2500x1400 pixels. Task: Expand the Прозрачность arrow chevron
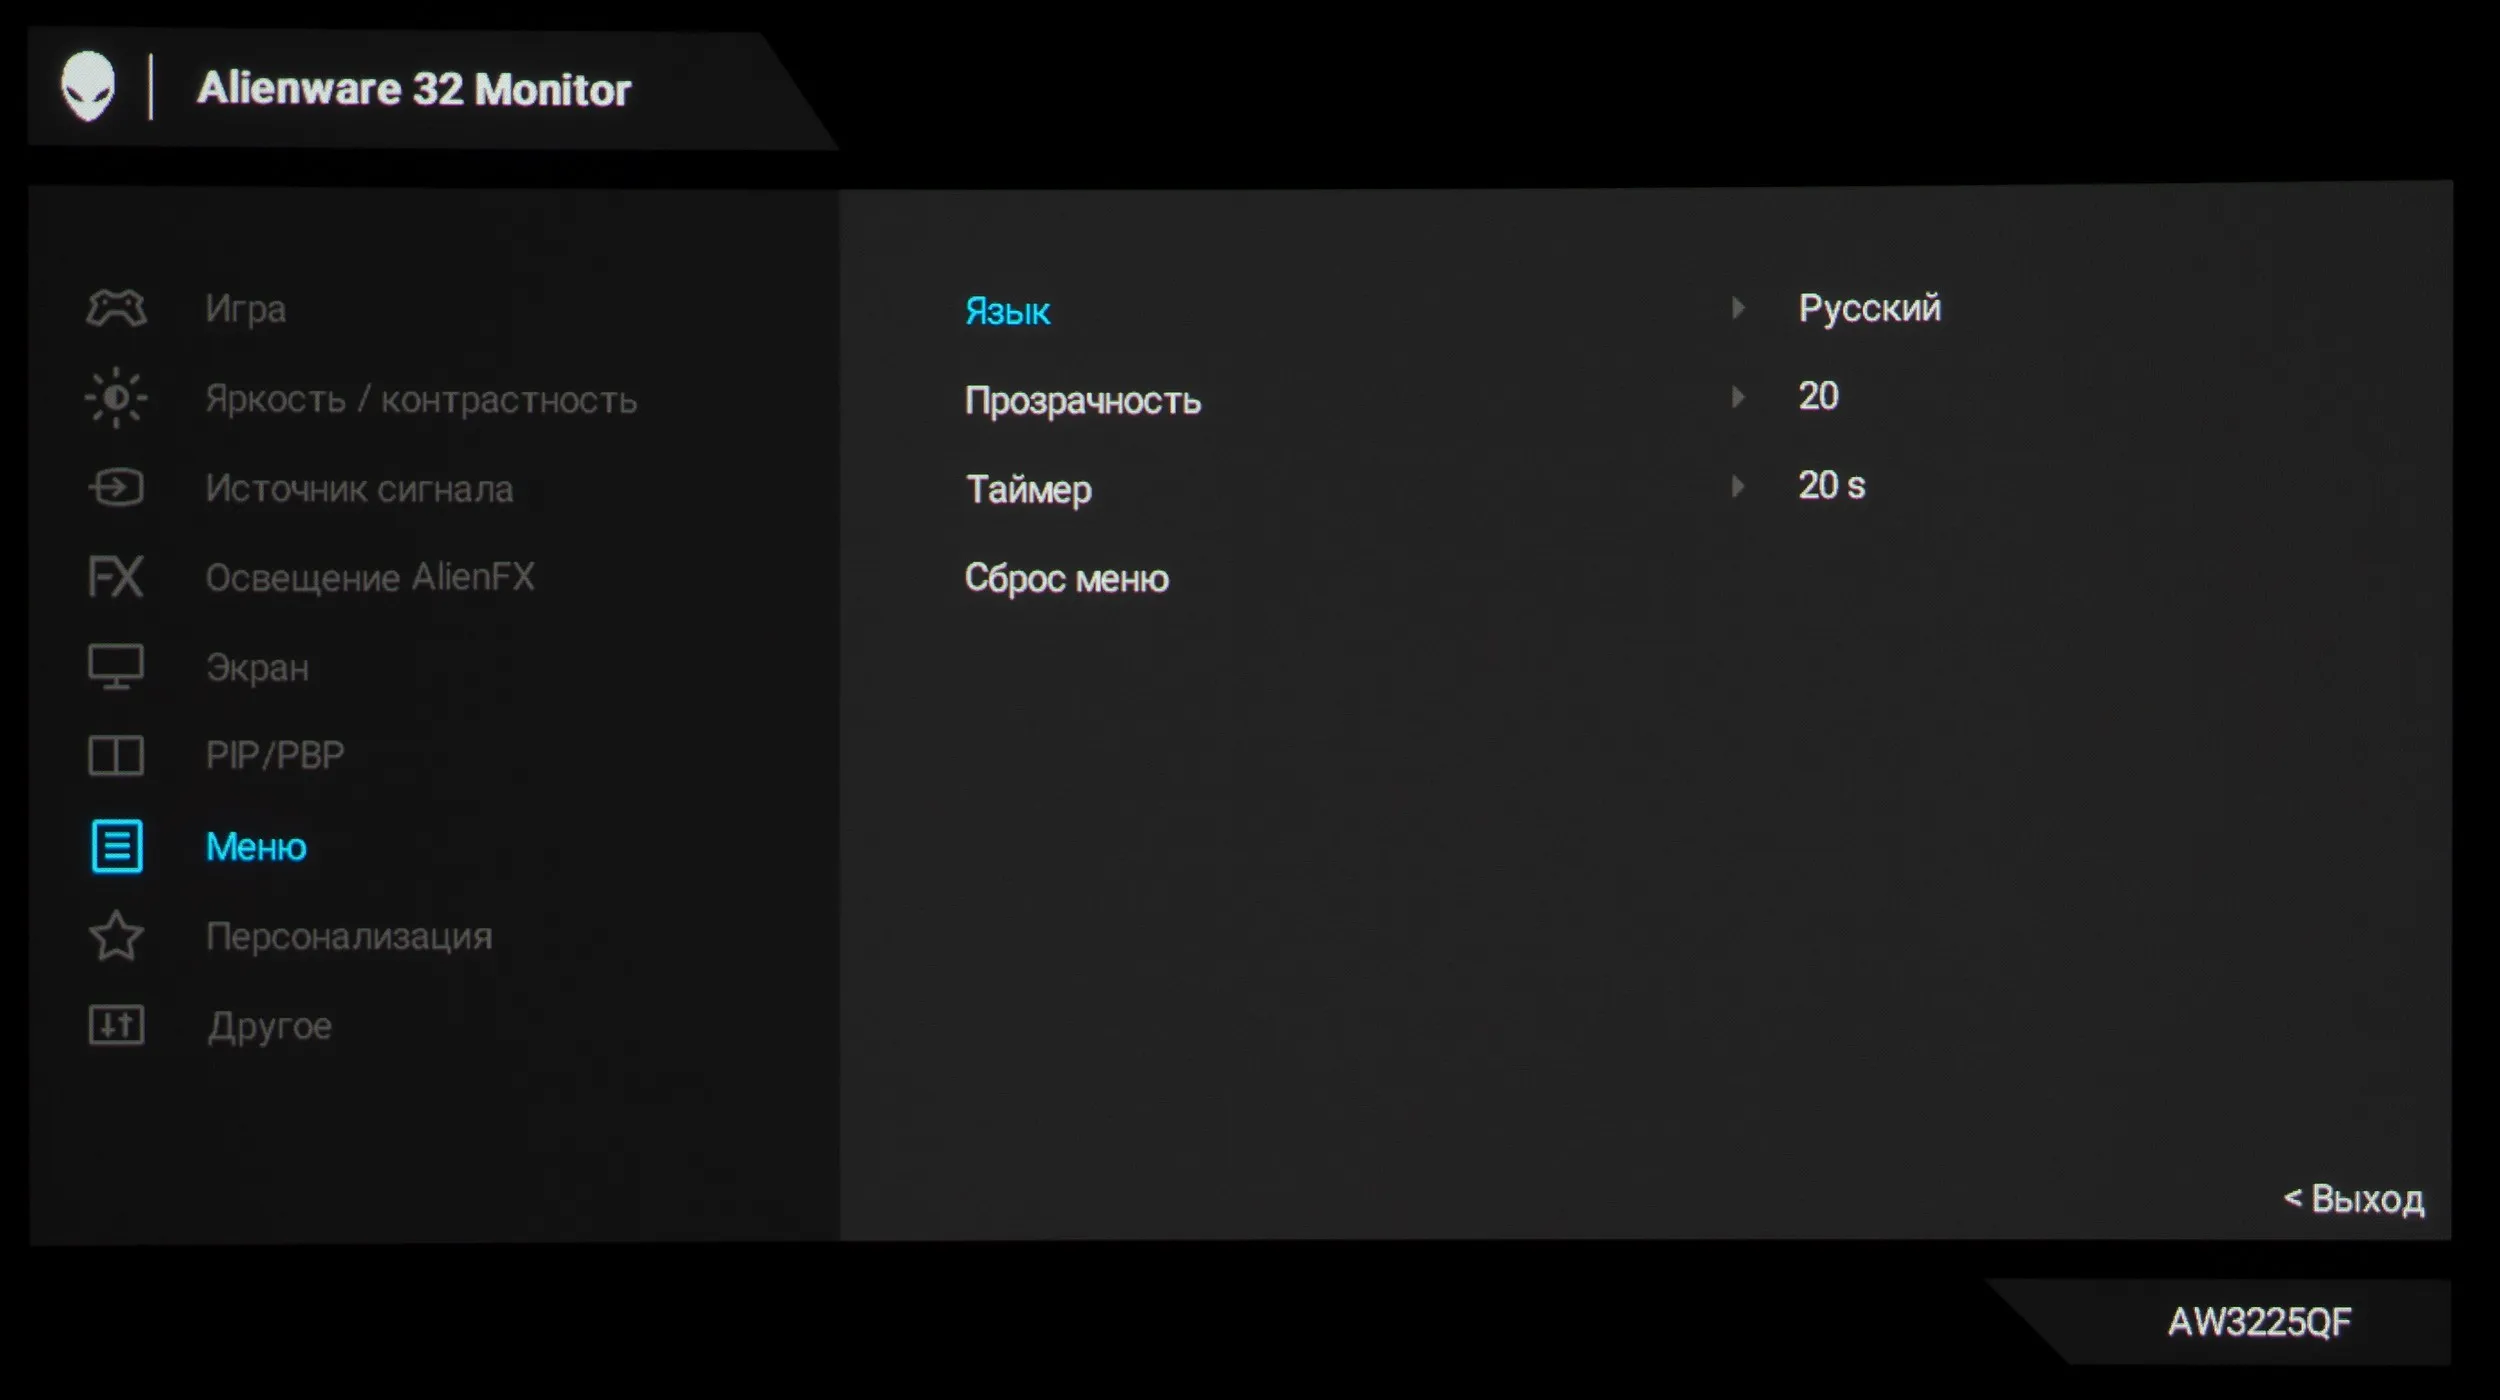click(x=1738, y=397)
